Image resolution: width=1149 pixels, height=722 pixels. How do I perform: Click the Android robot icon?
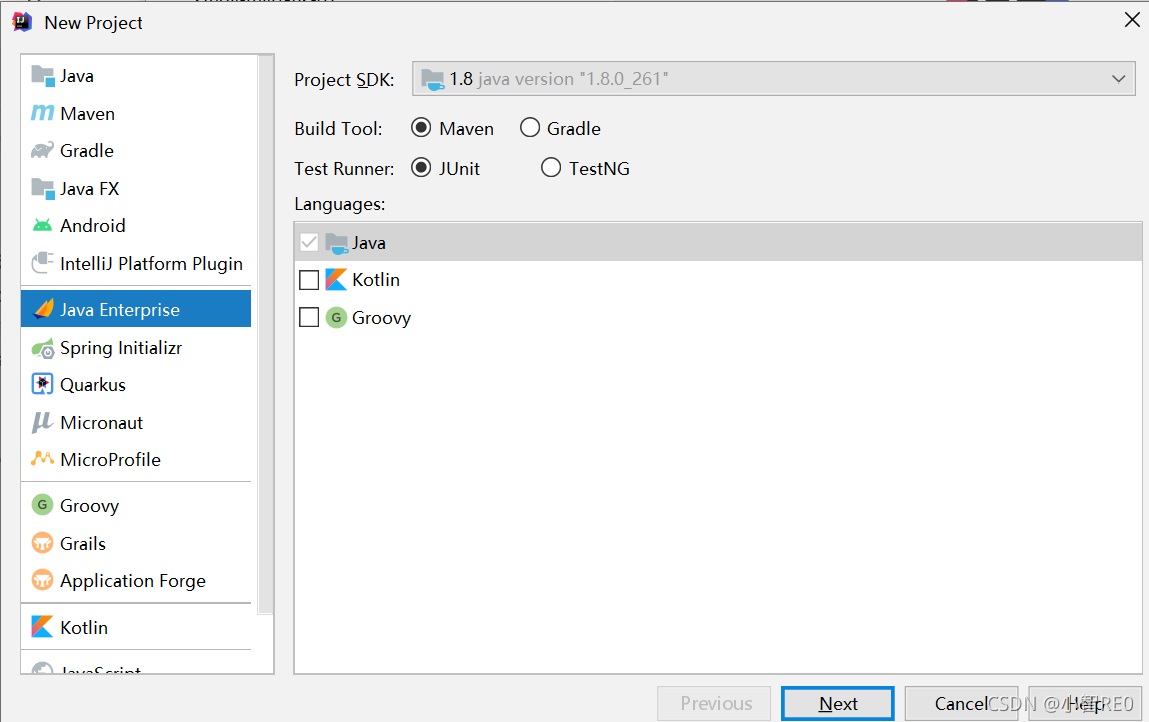click(43, 225)
